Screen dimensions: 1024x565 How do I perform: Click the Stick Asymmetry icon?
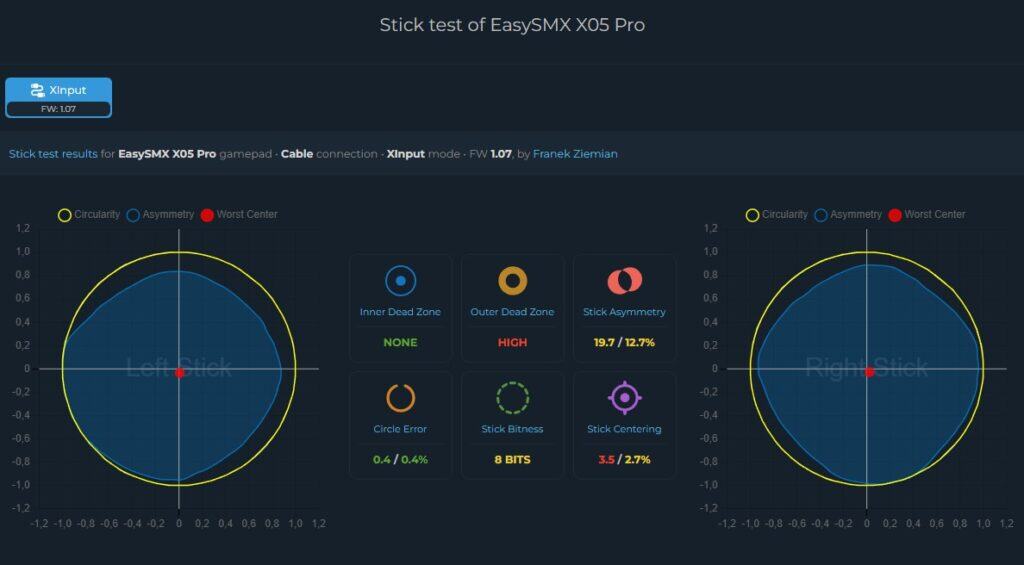(624, 281)
